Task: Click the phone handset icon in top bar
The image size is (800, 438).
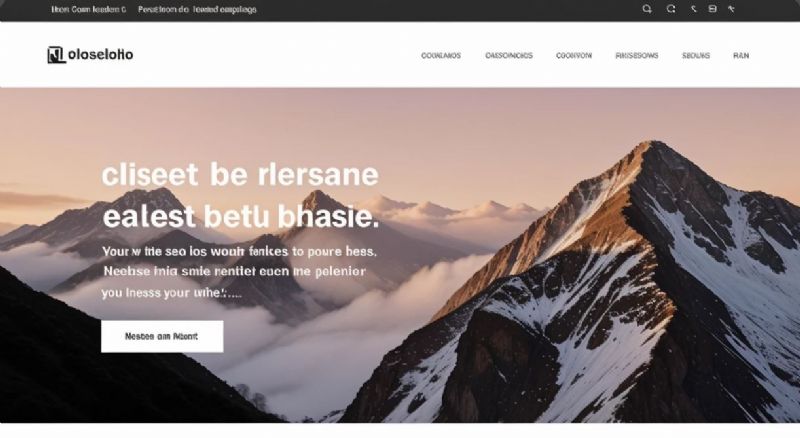Action: pos(693,9)
